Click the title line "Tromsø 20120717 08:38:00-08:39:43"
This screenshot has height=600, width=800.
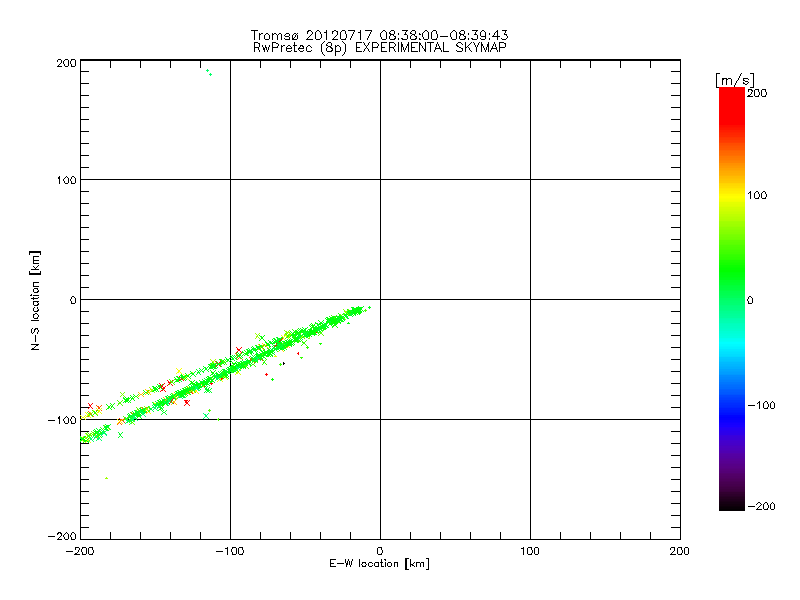click(x=380, y=35)
